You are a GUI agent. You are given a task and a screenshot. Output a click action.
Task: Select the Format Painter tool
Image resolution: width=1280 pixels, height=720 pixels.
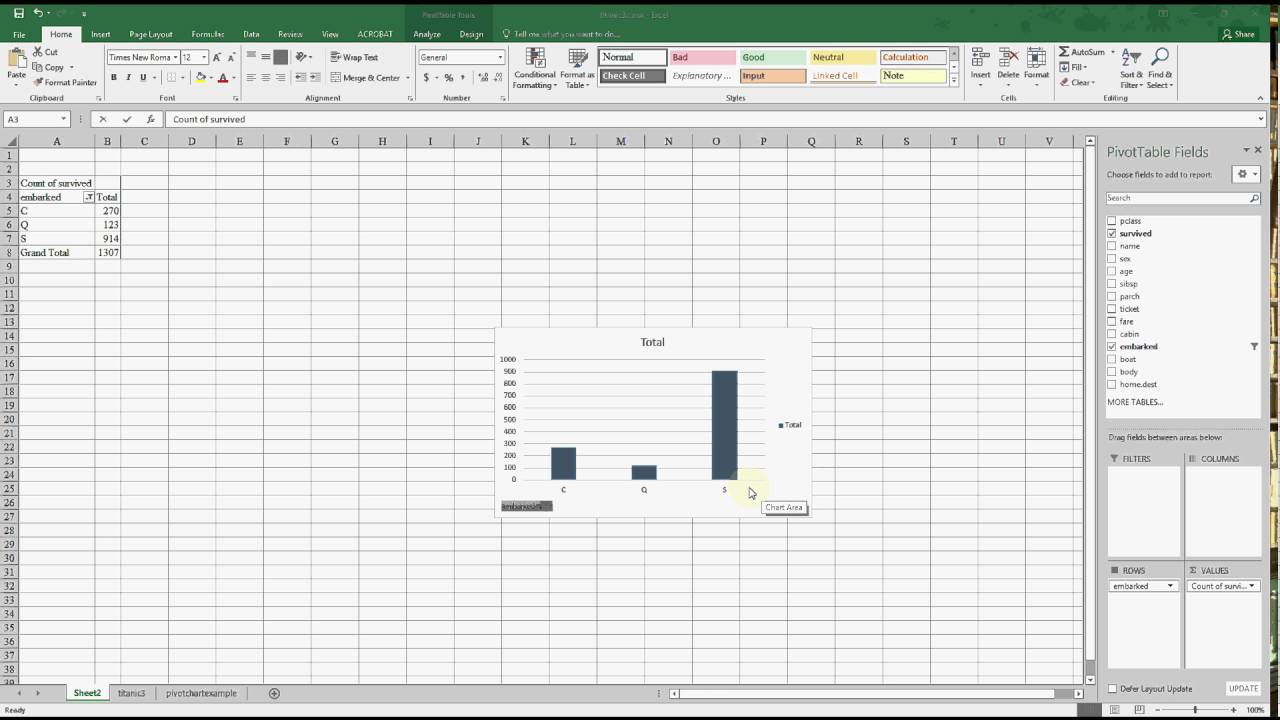coord(65,82)
